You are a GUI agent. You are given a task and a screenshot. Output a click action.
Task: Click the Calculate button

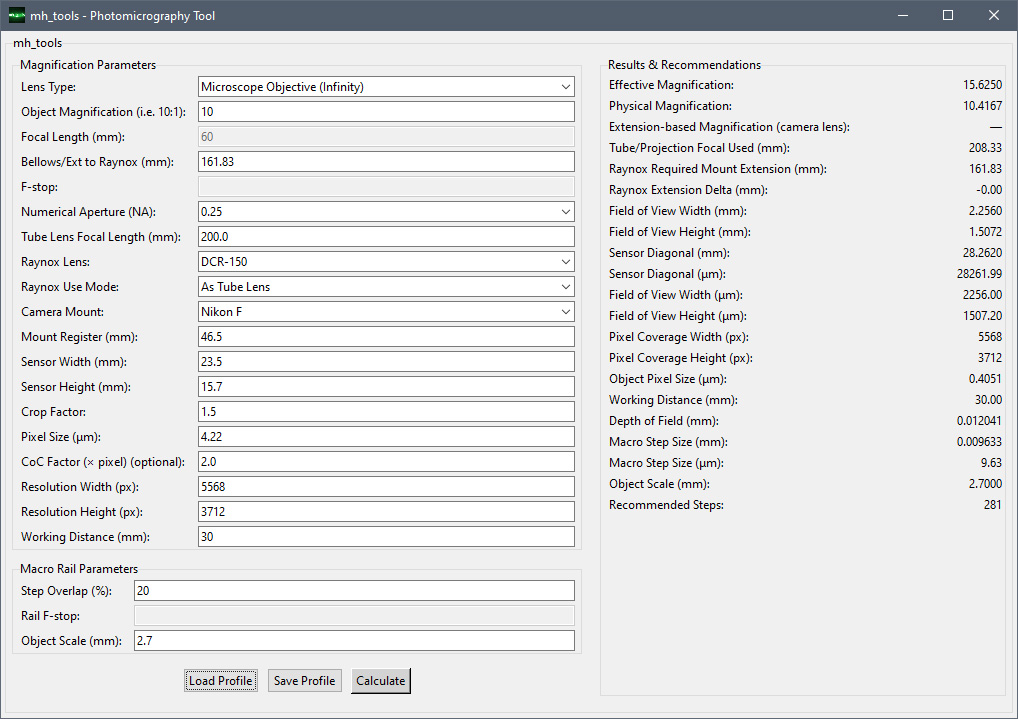pyautogui.click(x=380, y=681)
